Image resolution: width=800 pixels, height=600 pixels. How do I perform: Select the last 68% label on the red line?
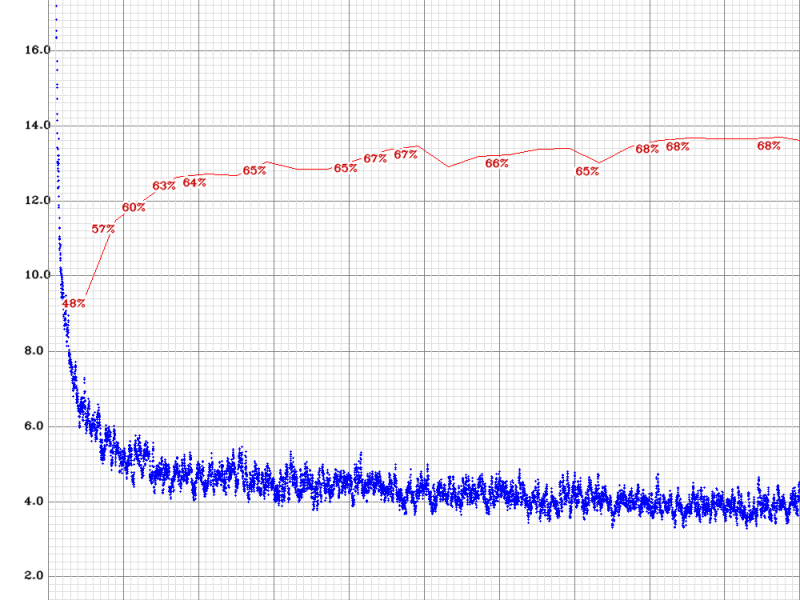(x=768, y=145)
